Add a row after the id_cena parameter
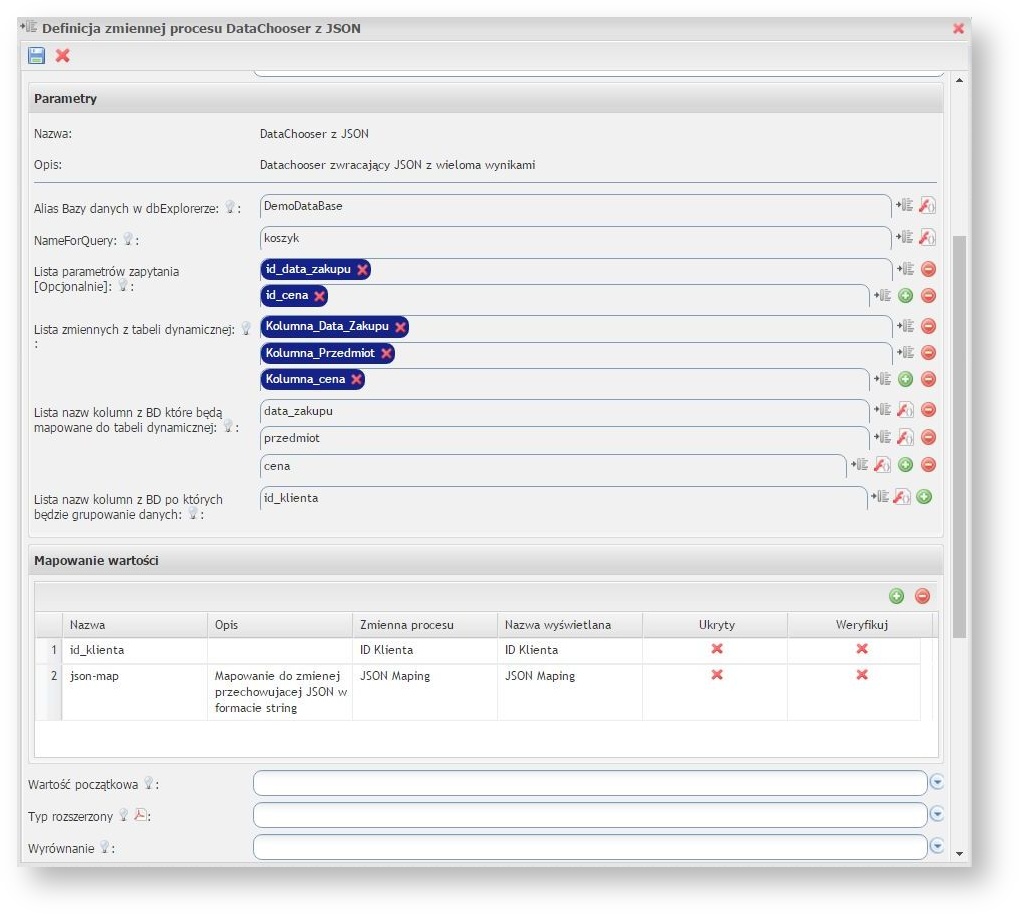The image size is (1020, 915). (x=905, y=296)
